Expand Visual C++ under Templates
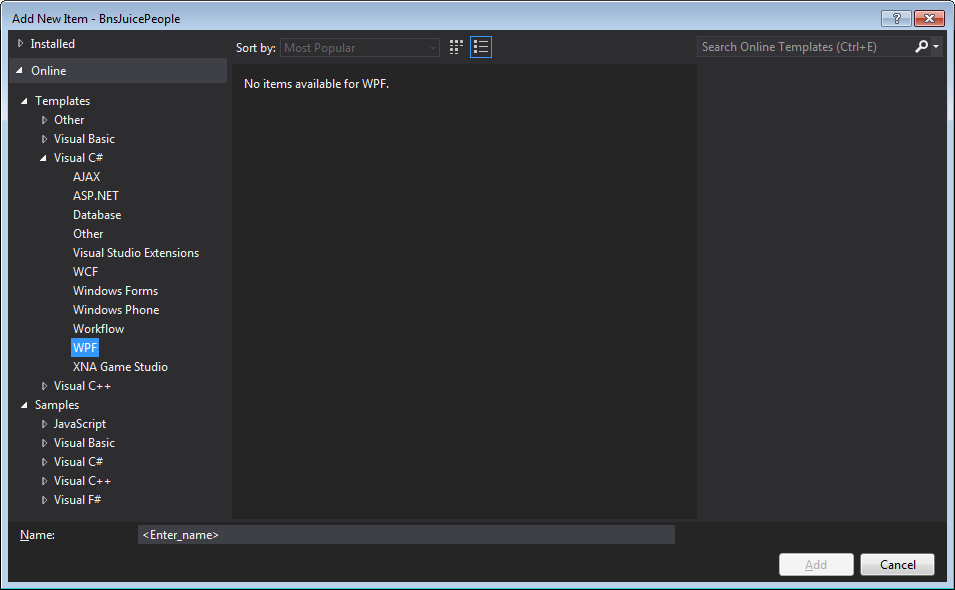This screenshot has width=955, height=590. pos(44,386)
